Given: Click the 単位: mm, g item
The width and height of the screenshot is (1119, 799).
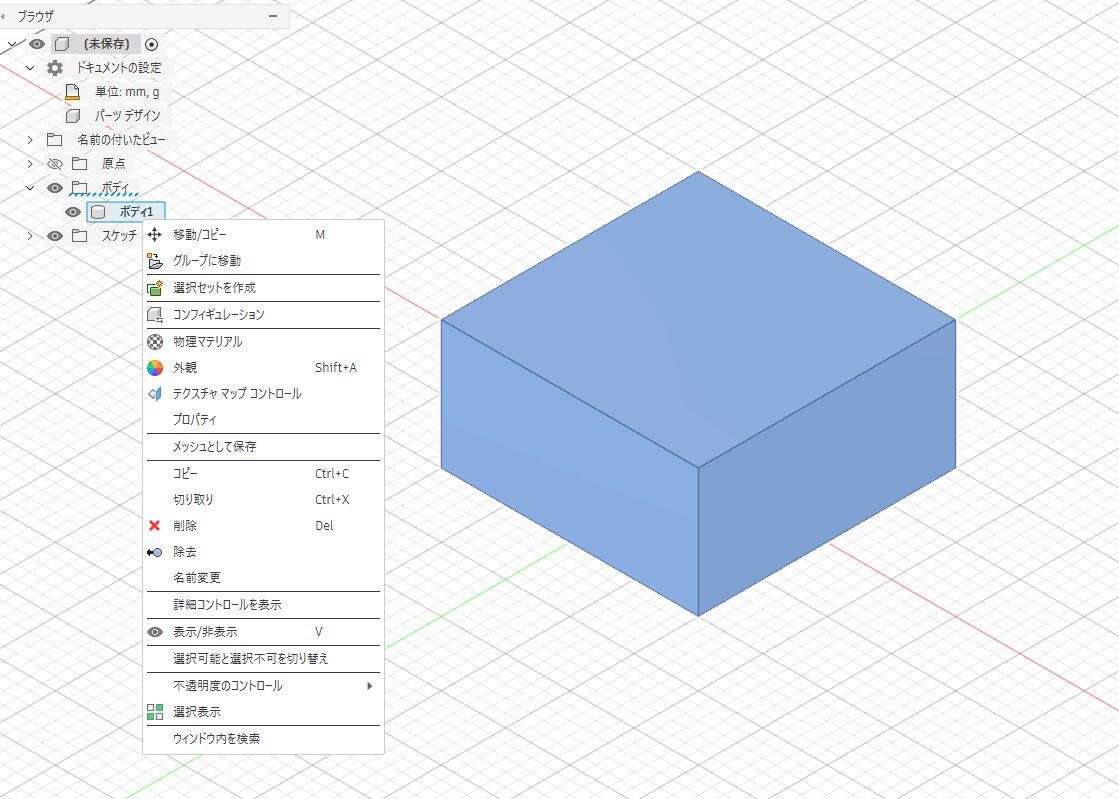Looking at the screenshot, I should [126, 92].
